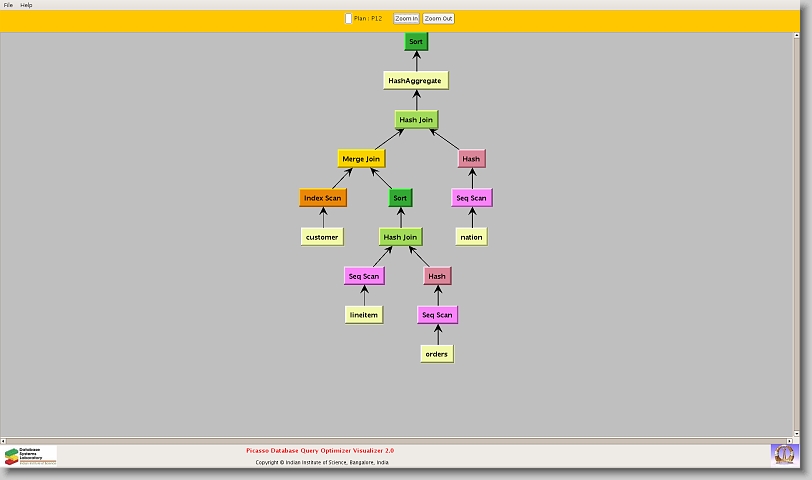Image resolution: width=812 pixels, height=480 pixels.
Task: Select the Hash Join node below HashAggregate
Action: (x=416, y=120)
